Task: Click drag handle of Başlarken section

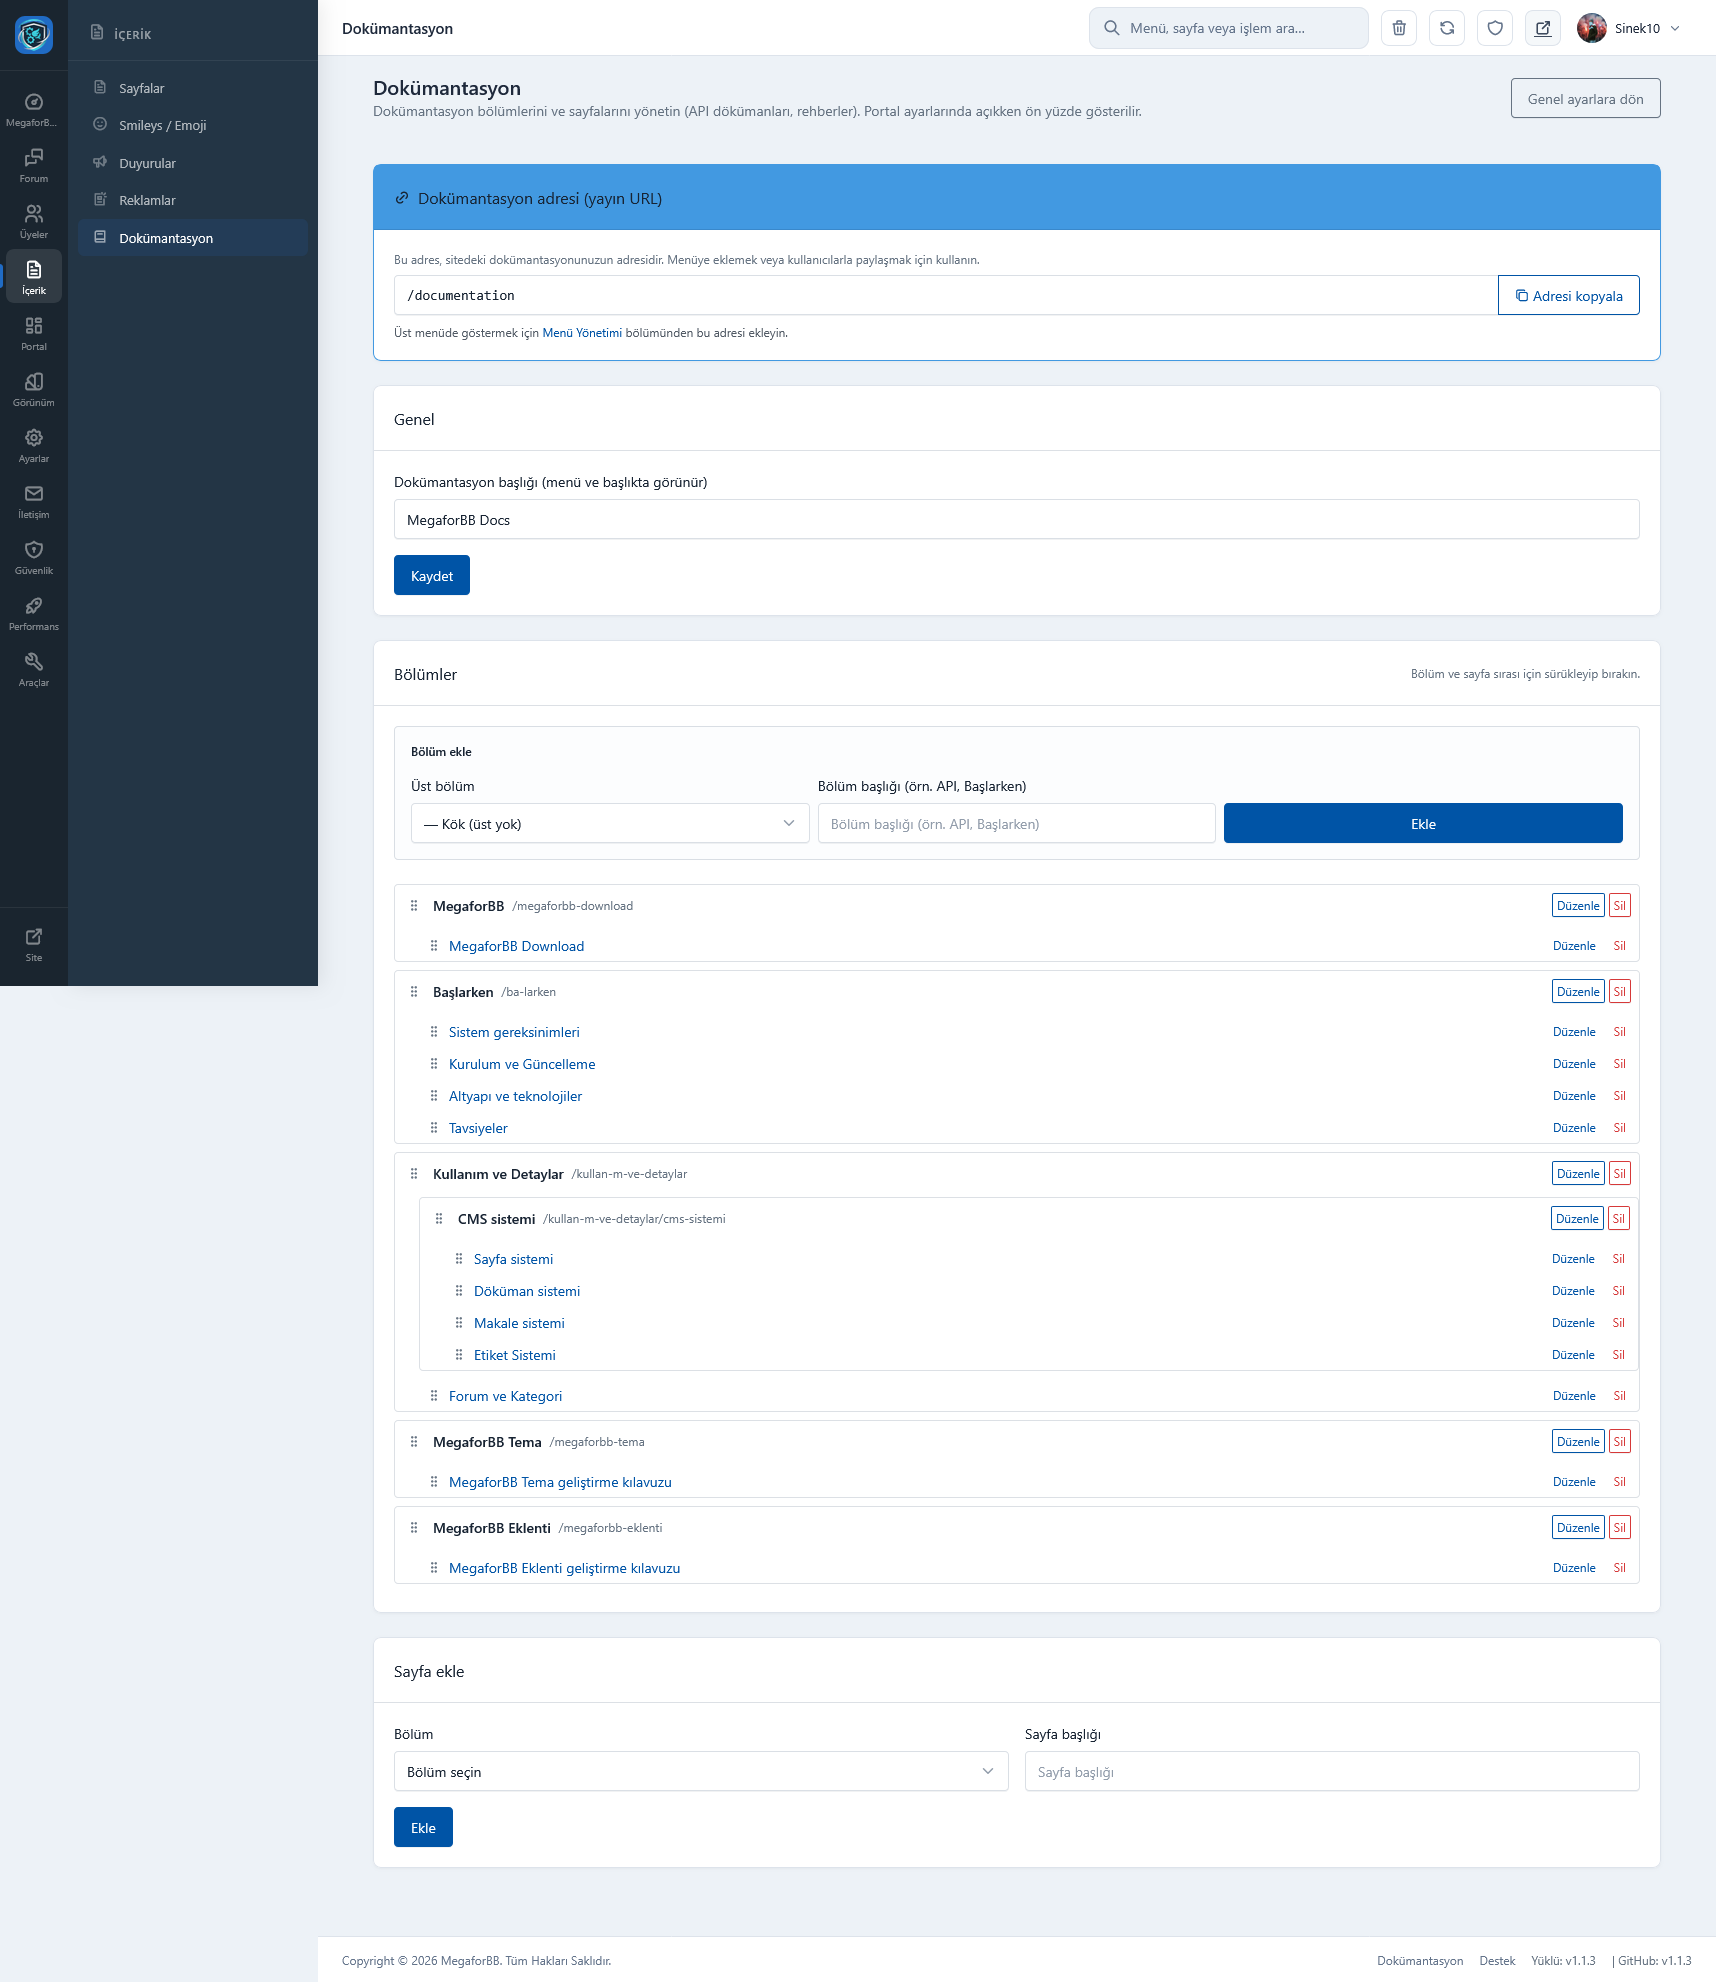Action: (414, 992)
